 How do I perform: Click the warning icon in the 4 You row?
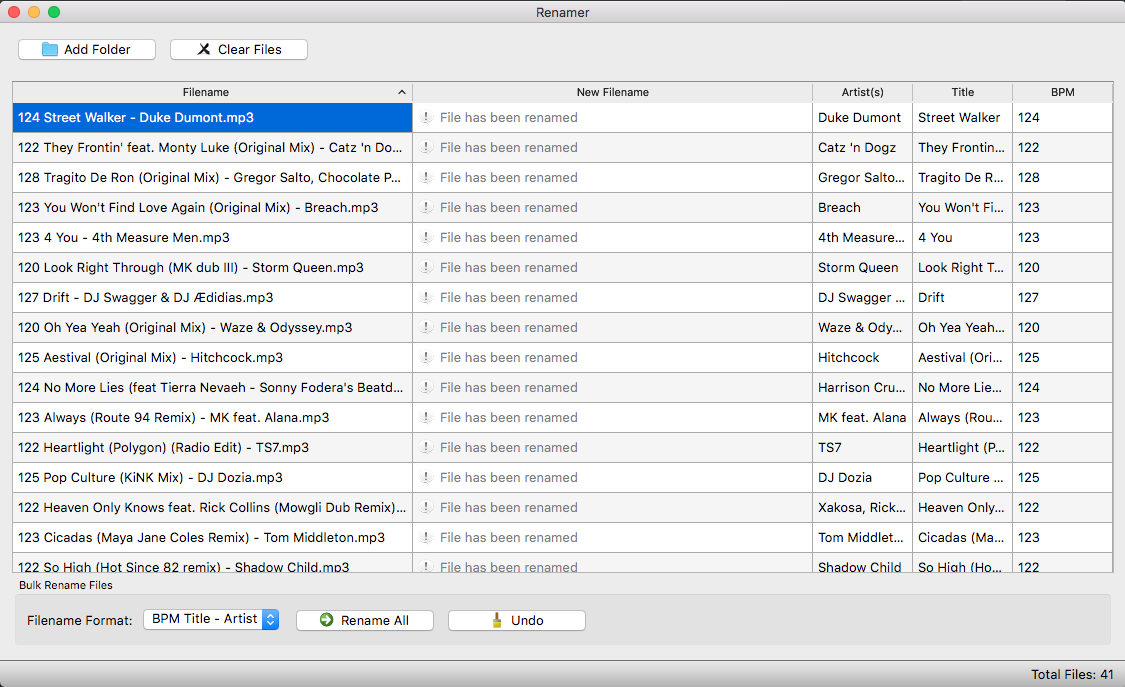click(x=426, y=237)
